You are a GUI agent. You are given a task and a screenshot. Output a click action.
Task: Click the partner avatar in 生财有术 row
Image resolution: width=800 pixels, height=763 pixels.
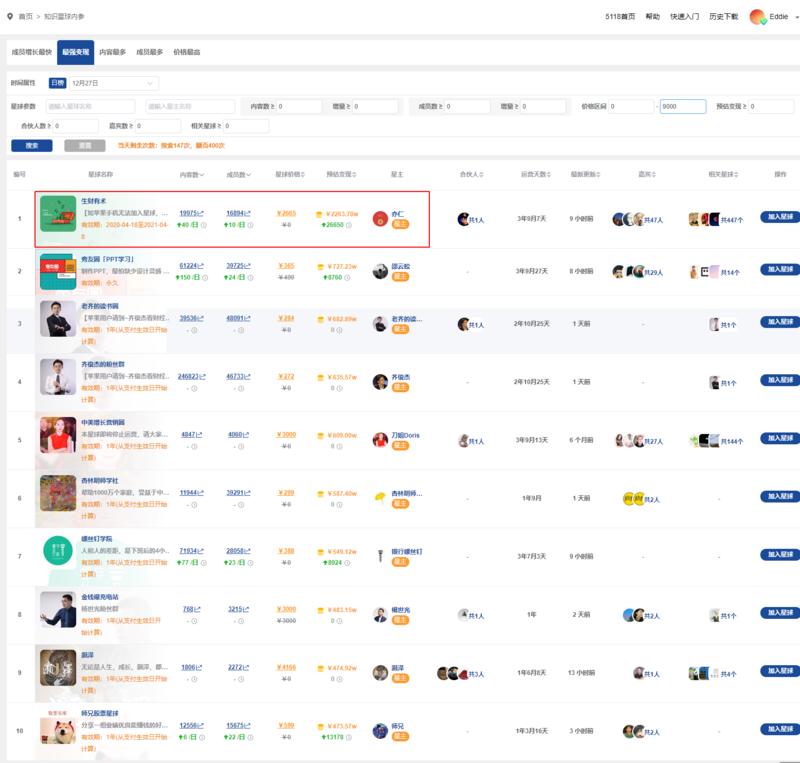point(463,219)
